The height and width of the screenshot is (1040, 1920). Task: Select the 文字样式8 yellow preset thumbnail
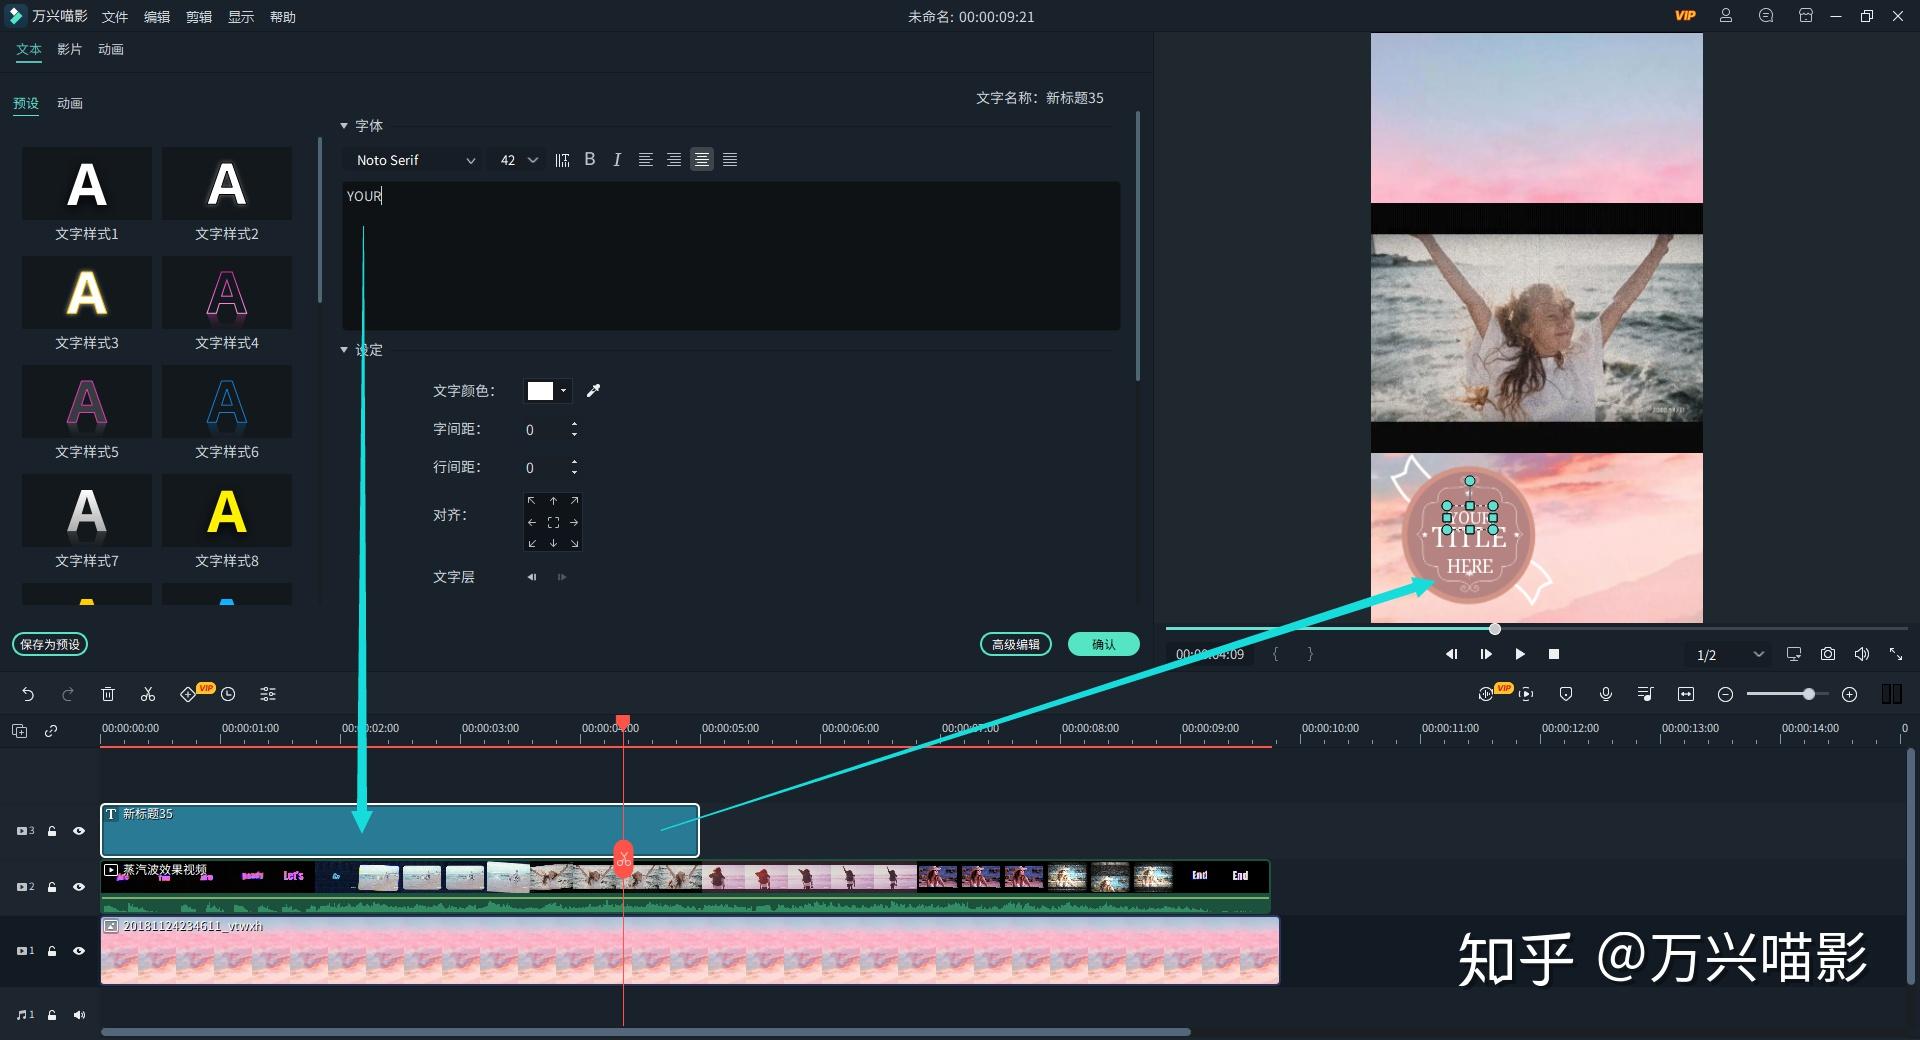coord(227,511)
